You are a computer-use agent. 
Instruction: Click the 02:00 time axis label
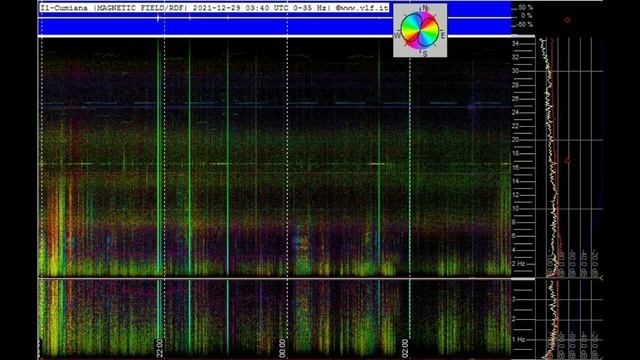pos(404,348)
